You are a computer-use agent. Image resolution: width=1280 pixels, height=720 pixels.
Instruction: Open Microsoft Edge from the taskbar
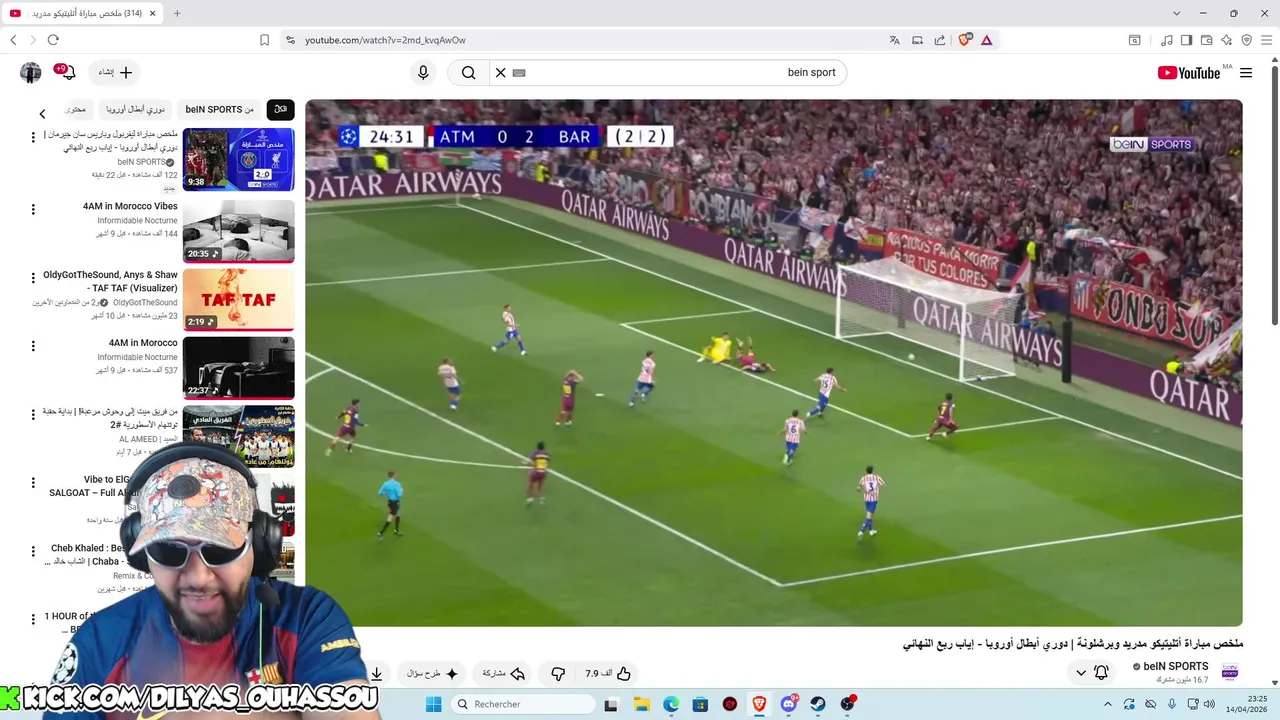coord(671,704)
